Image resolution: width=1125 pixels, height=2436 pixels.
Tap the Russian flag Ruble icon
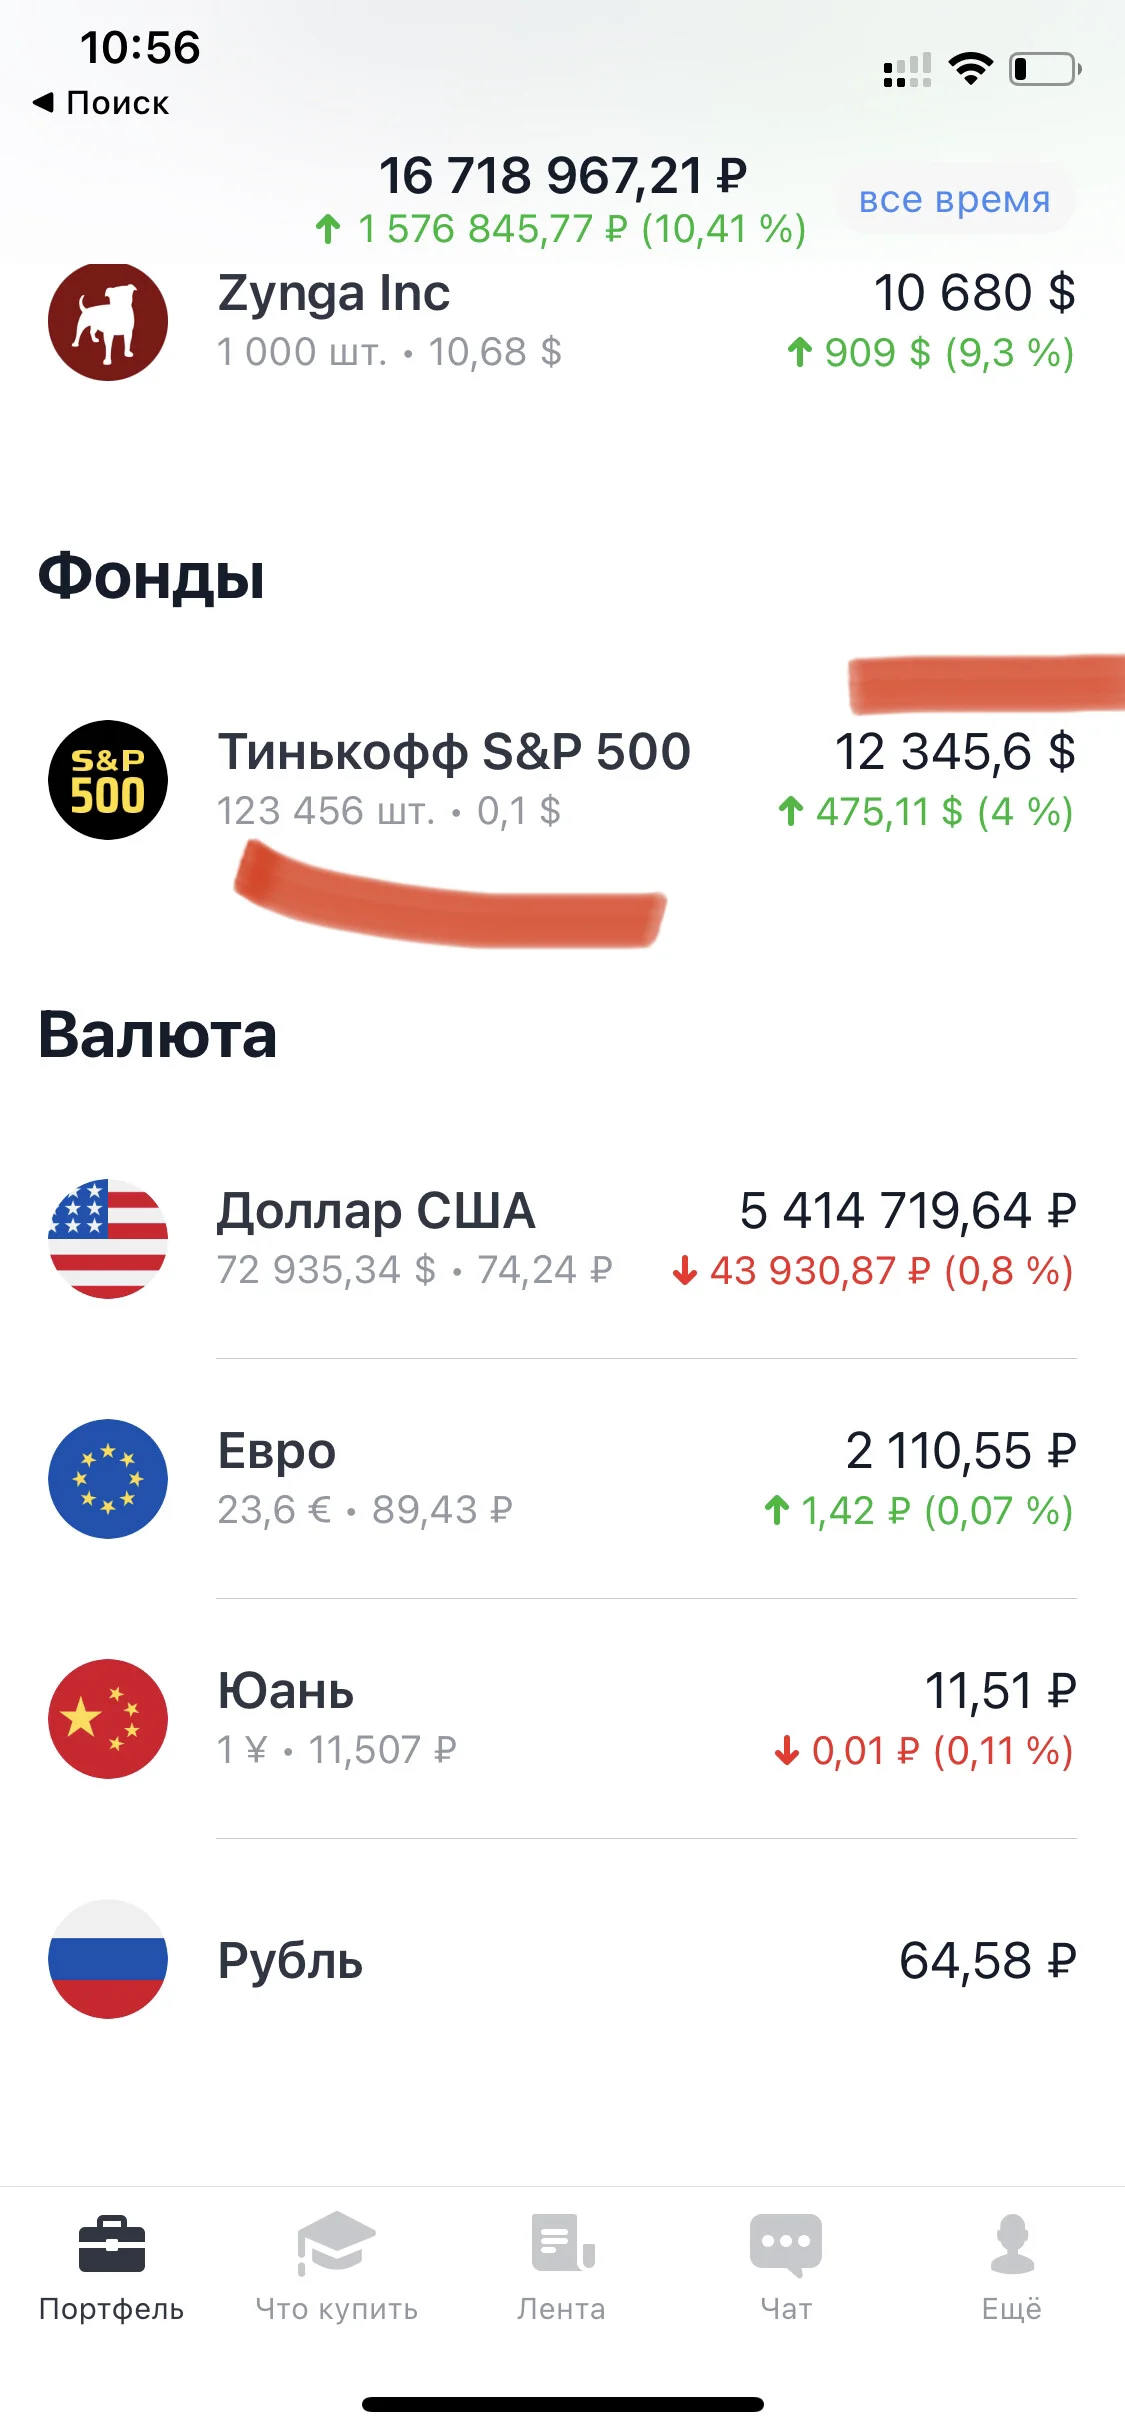(x=108, y=1959)
